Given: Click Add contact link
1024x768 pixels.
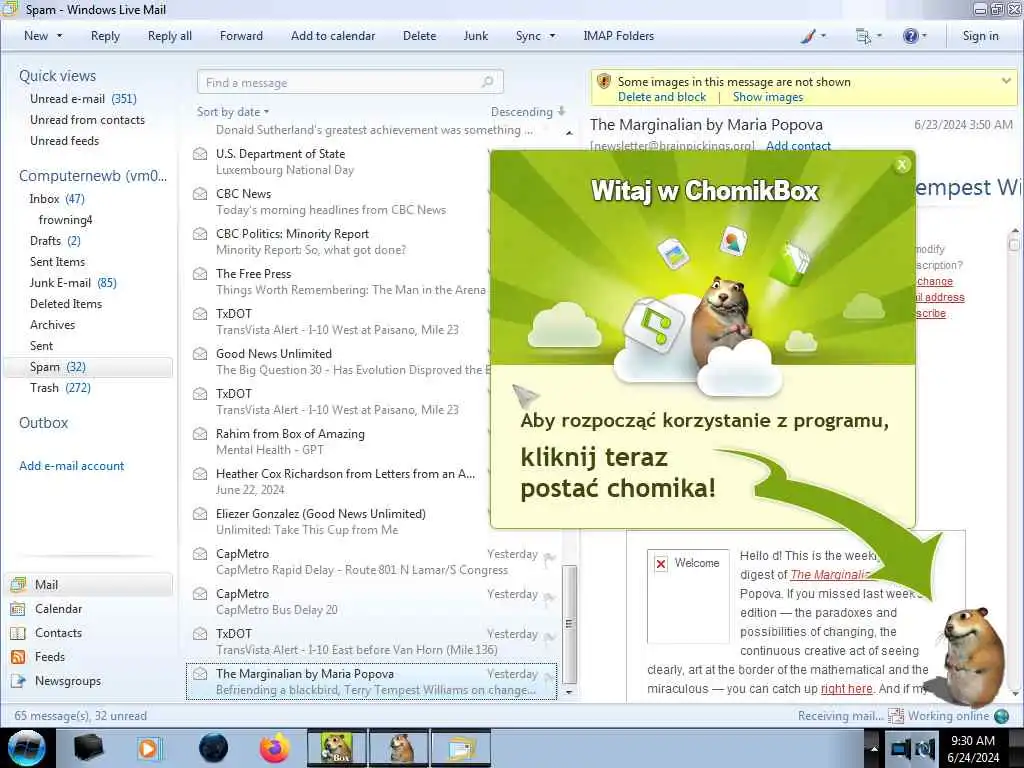Looking at the screenshot, I should [798, 146].
